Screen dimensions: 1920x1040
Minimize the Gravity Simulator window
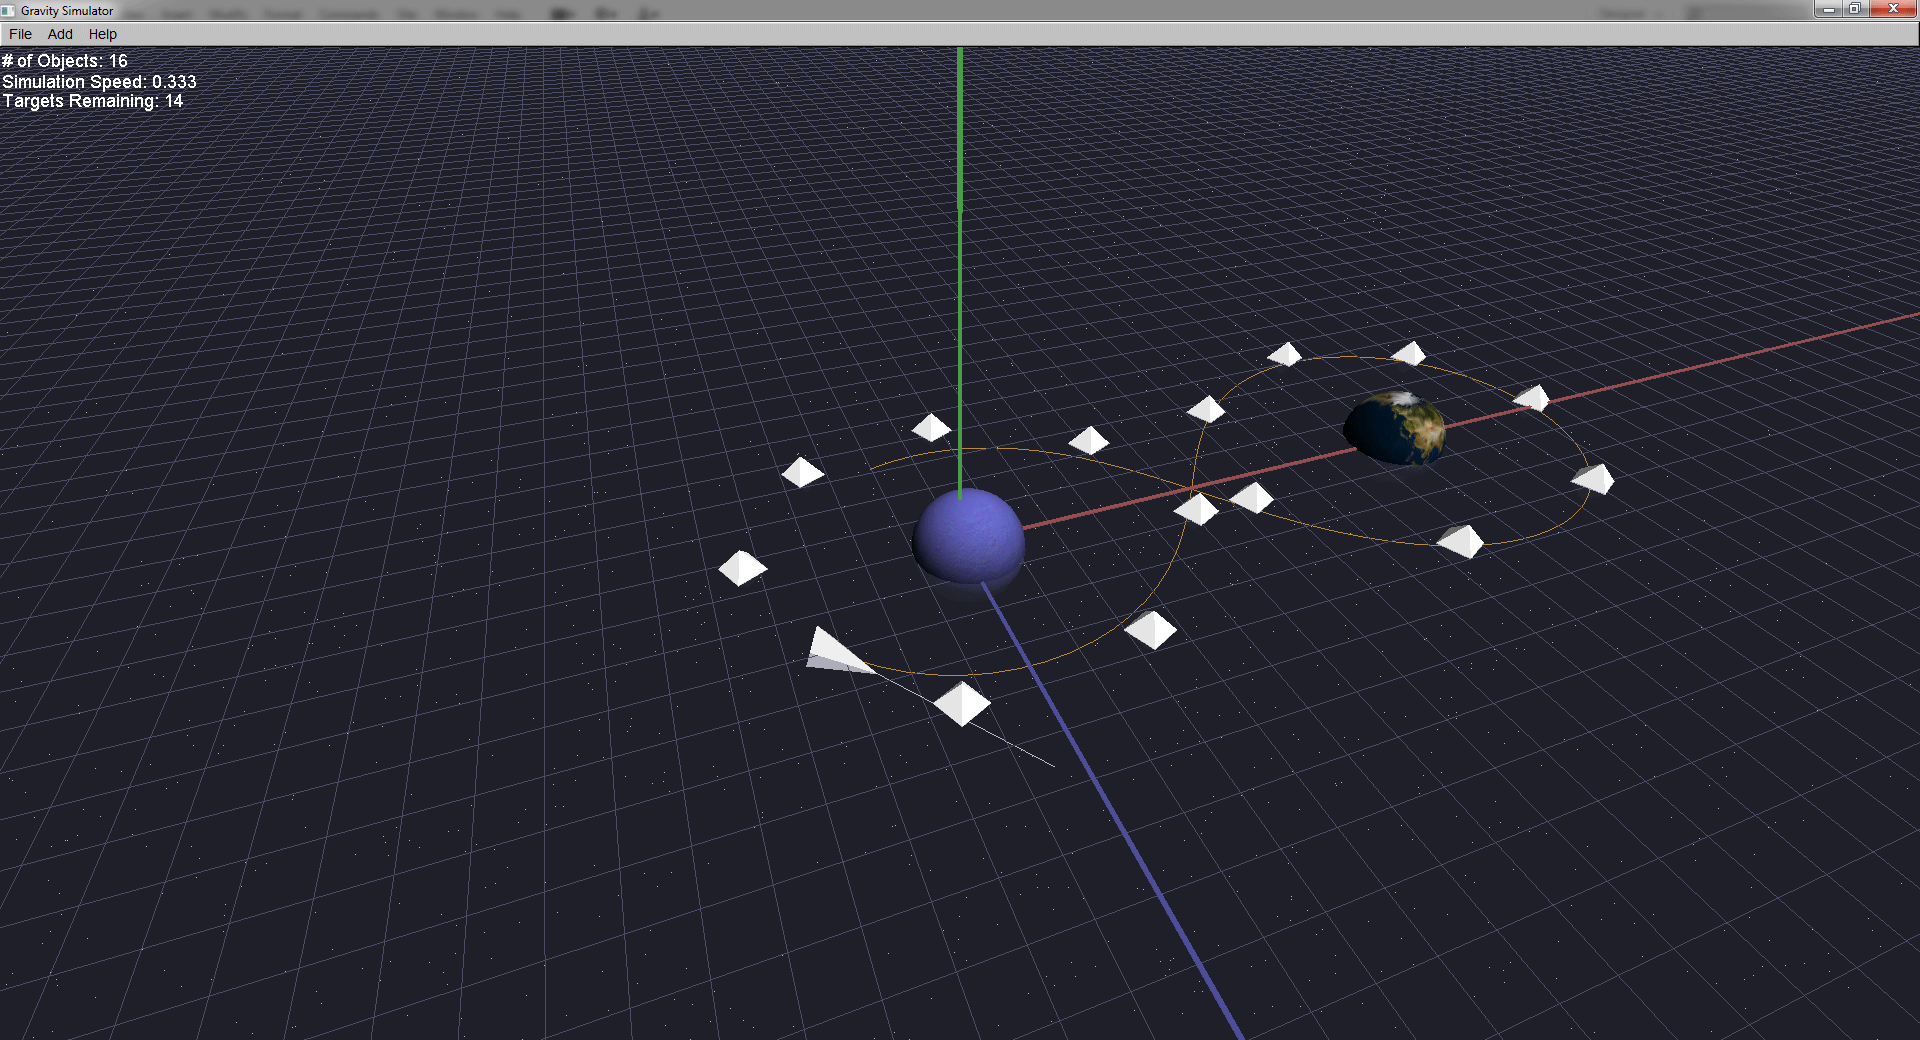coord(1828,9)
